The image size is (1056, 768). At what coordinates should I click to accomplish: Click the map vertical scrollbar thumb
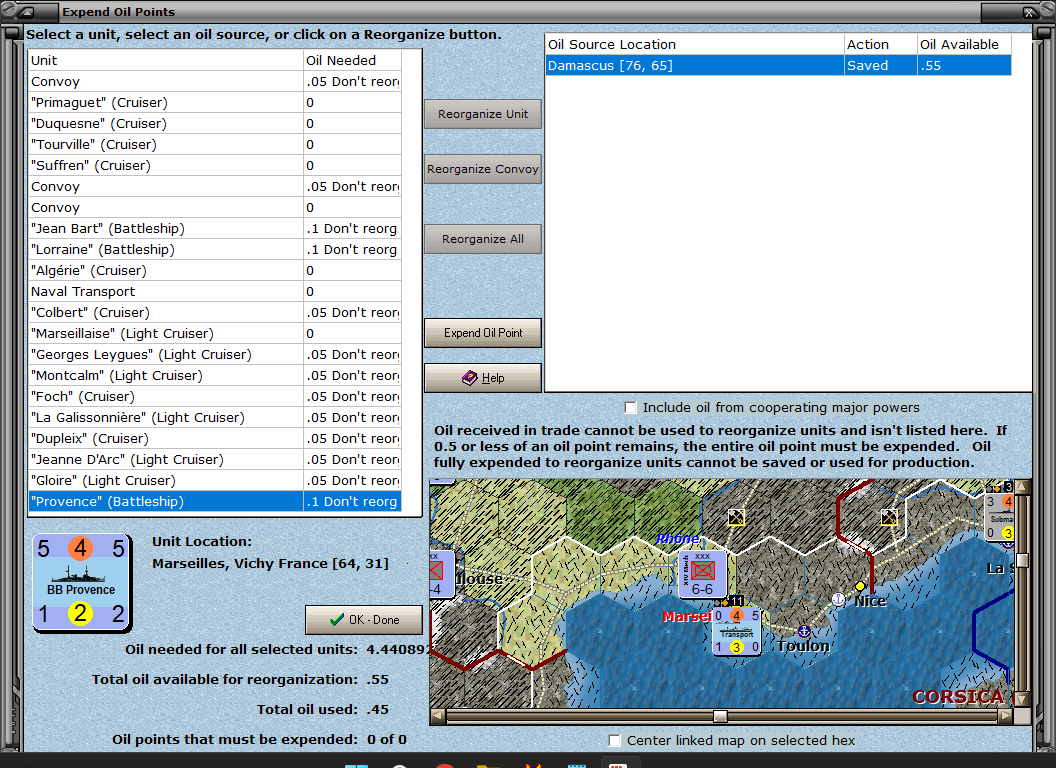click(x=1022, y=560)
